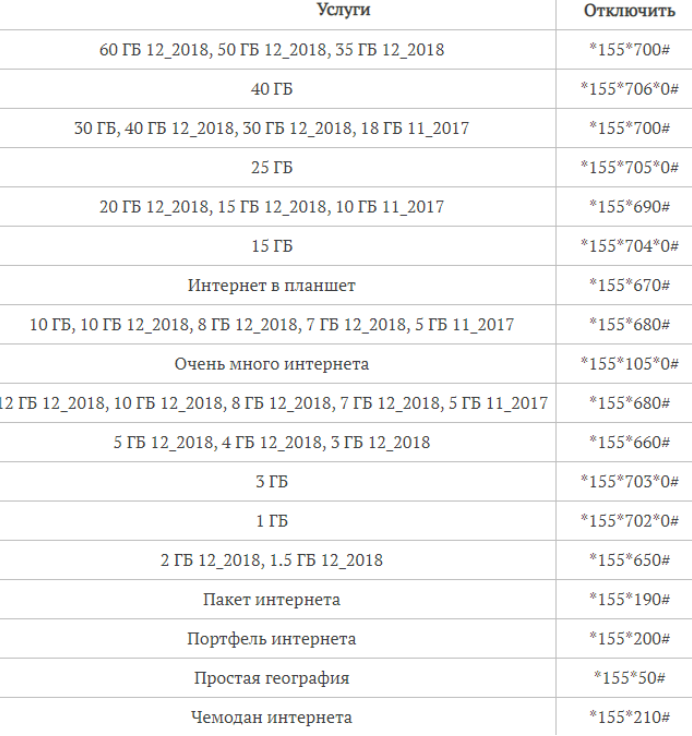
Task: Click the *155*105*0# disable code
Action: coord(629,363)
